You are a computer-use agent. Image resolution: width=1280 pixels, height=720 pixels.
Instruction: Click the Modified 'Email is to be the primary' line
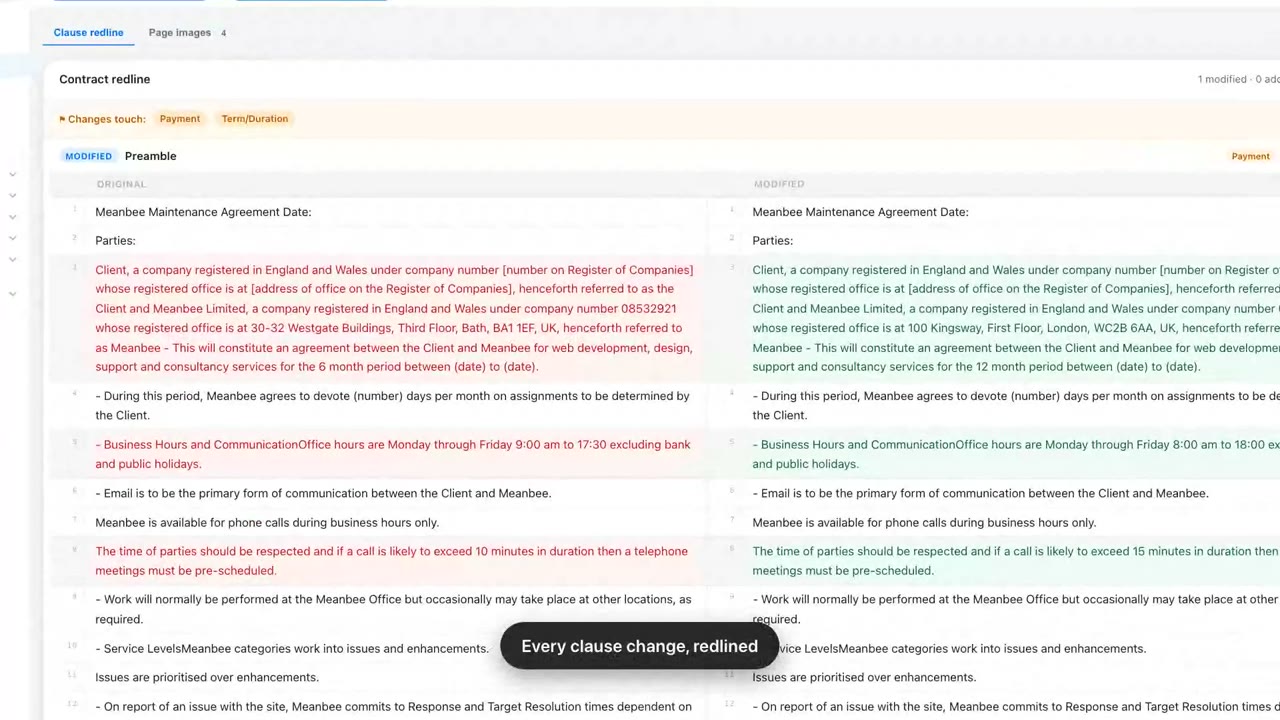[x=980, y=493]
